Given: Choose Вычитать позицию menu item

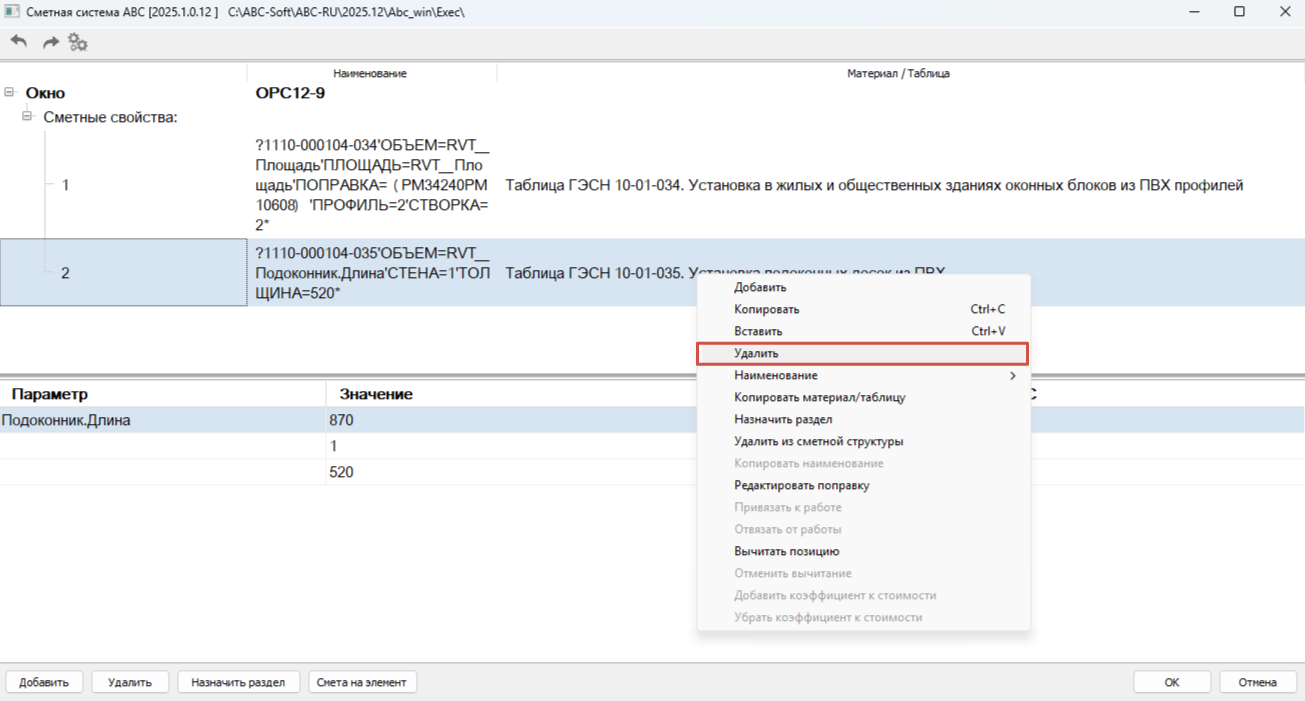Looking at the screenshot, I should pyautogui.click(x=863, y=552).
